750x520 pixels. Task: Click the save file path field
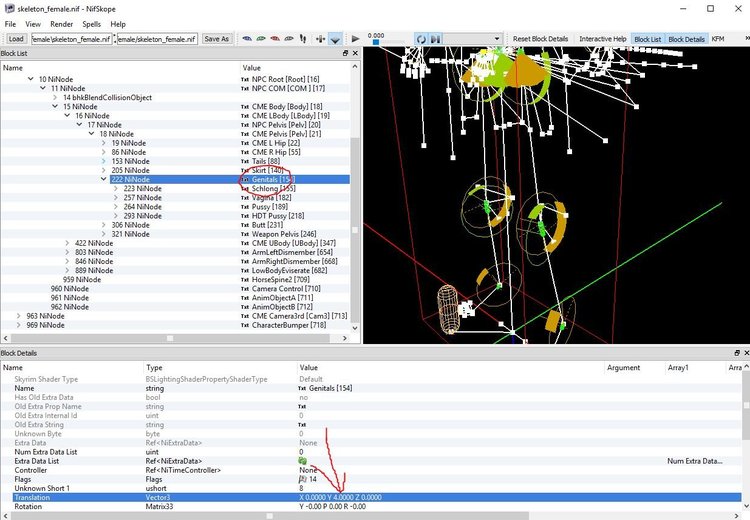tap(157, 39)
